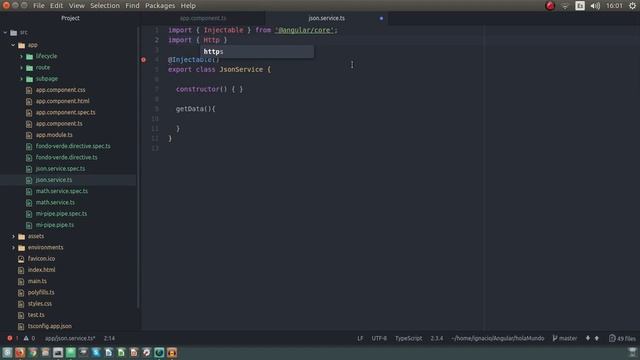
Task: Click the linter error count icon in status bar
Action: [10, 338]
